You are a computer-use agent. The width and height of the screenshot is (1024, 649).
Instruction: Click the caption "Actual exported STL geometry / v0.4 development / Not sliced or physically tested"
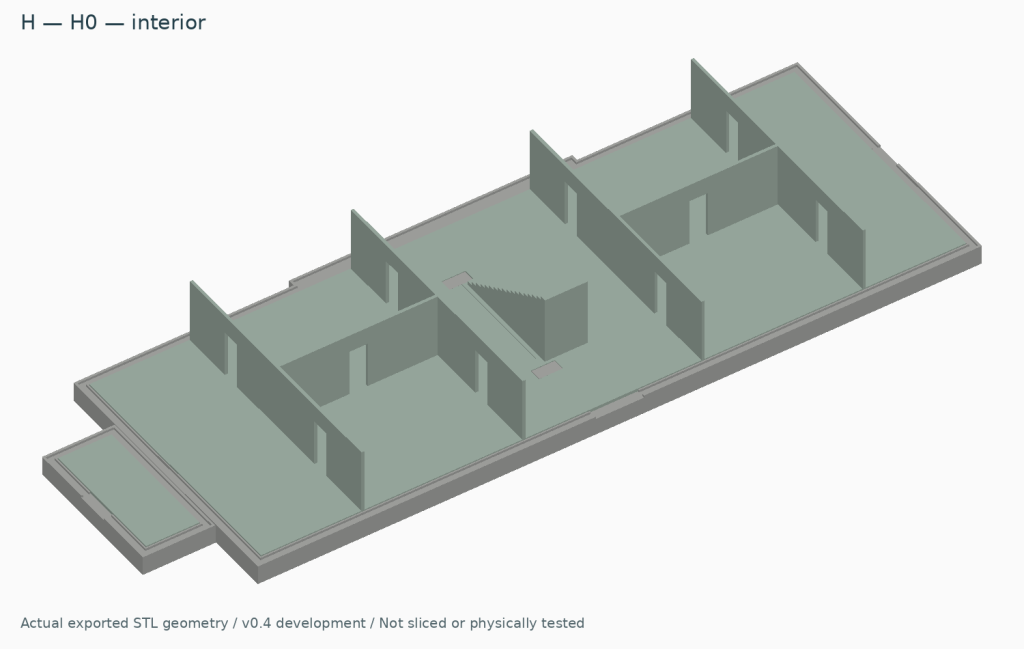pos(302,623)
